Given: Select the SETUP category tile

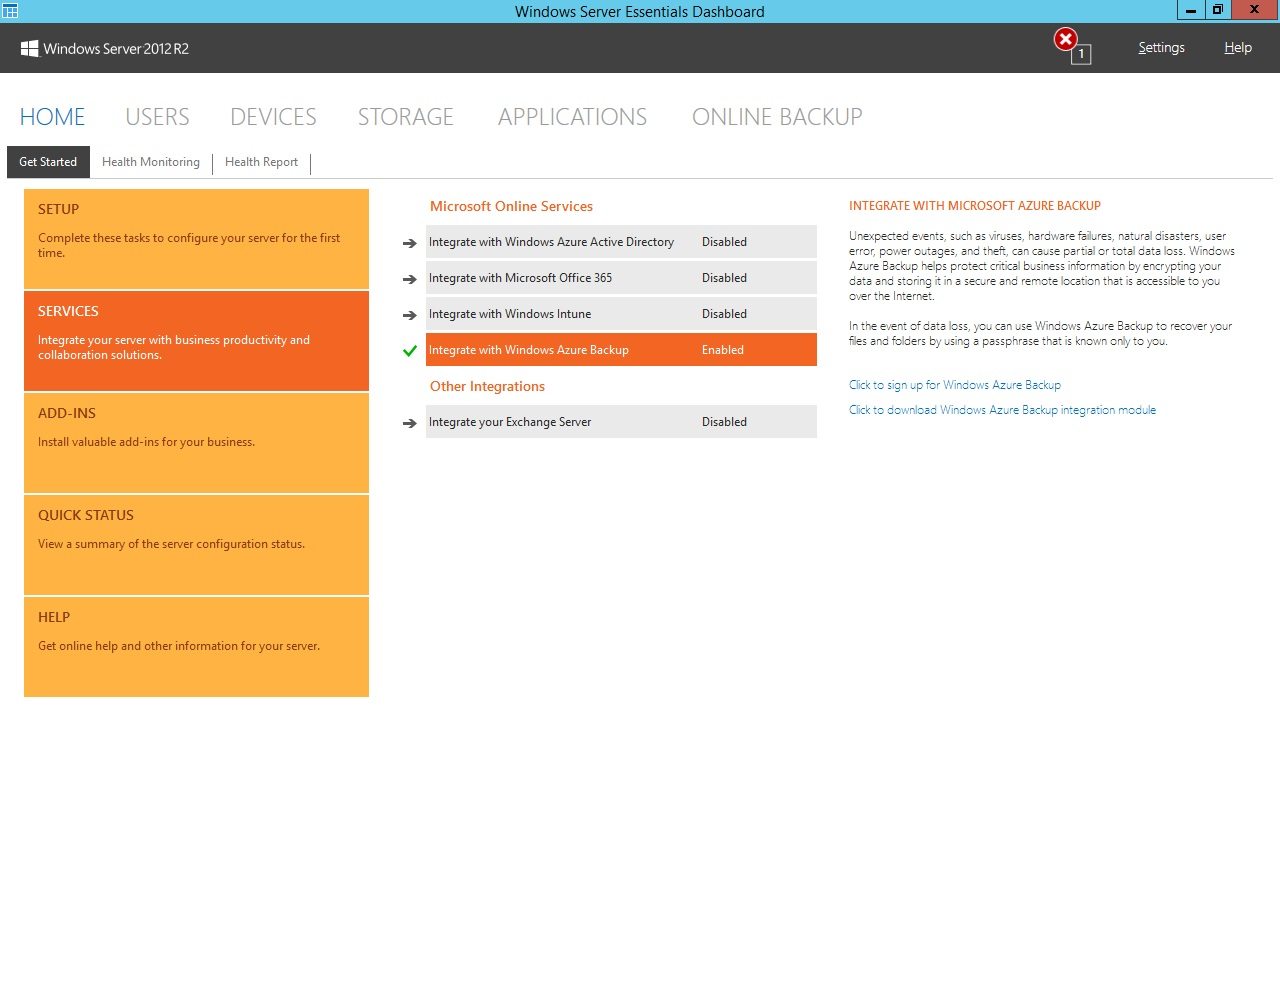Looking at the screenshot, I should pyautogui.click(x=196, y=239).
